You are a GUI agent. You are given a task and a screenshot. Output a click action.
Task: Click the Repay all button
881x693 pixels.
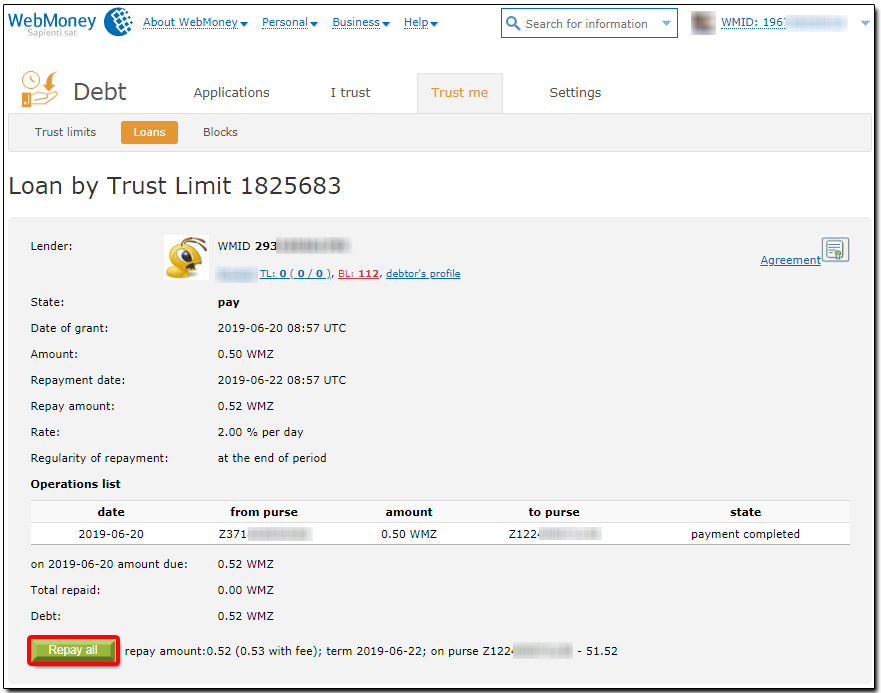[73, 650]
